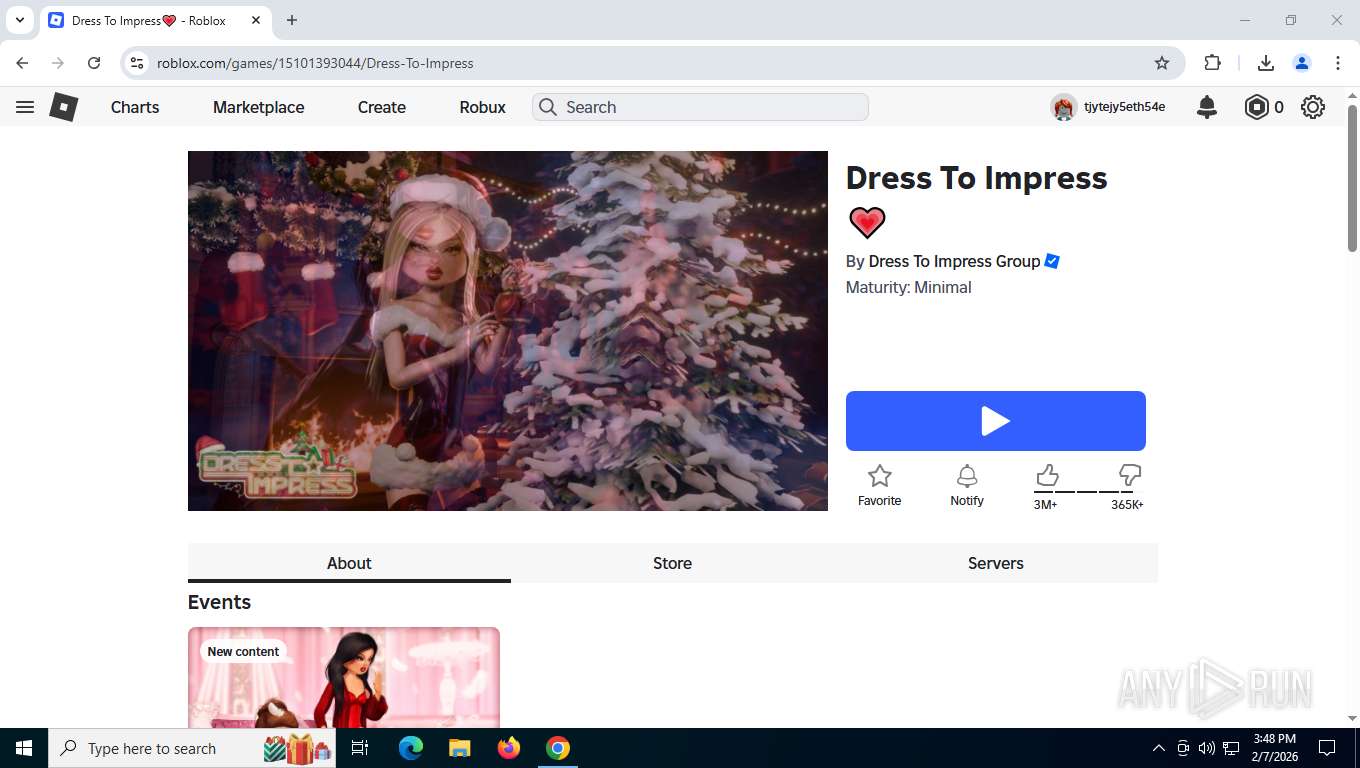Screen dimensions: 1360x768
Task: Open Robux in Roblox navigation
Action: pyautogui.click(x=482, y=107)
